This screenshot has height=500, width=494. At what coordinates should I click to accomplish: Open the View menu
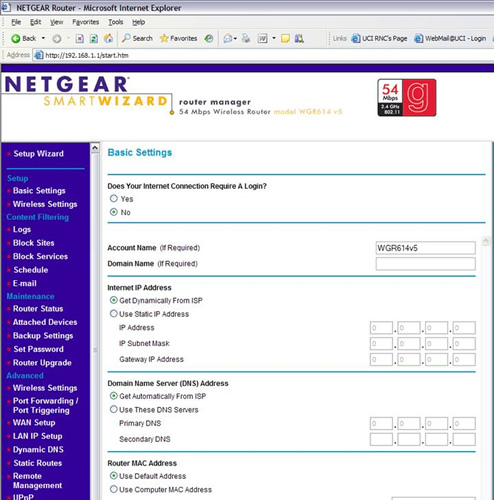(x=56, y=22)
